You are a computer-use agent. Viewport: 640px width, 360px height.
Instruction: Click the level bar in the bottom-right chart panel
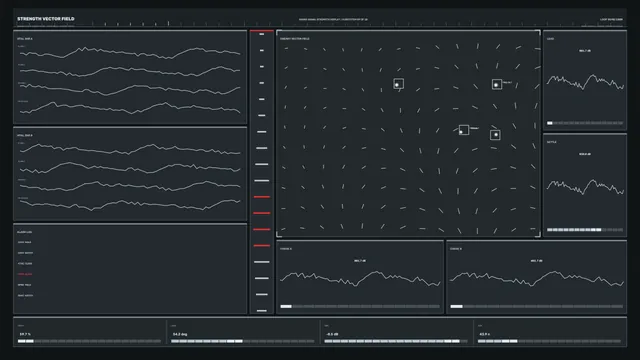click(537, 306)
